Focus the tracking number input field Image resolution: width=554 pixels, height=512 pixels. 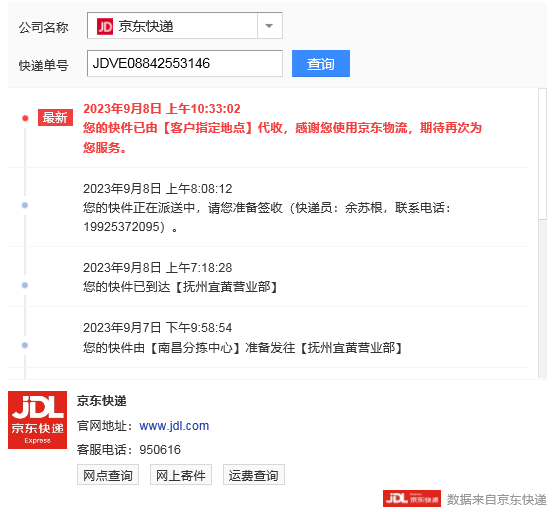click(x=185, y=64)
